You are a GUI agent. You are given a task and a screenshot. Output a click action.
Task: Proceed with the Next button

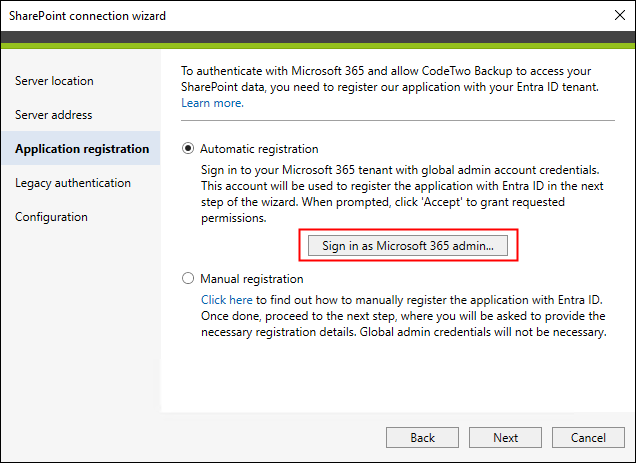tap(505, 437)
